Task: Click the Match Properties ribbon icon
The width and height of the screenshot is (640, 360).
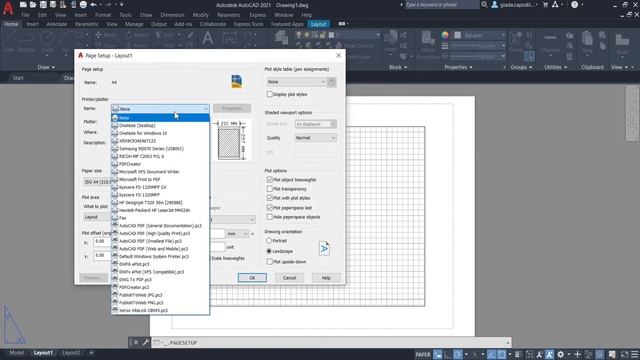Action: 428,39
